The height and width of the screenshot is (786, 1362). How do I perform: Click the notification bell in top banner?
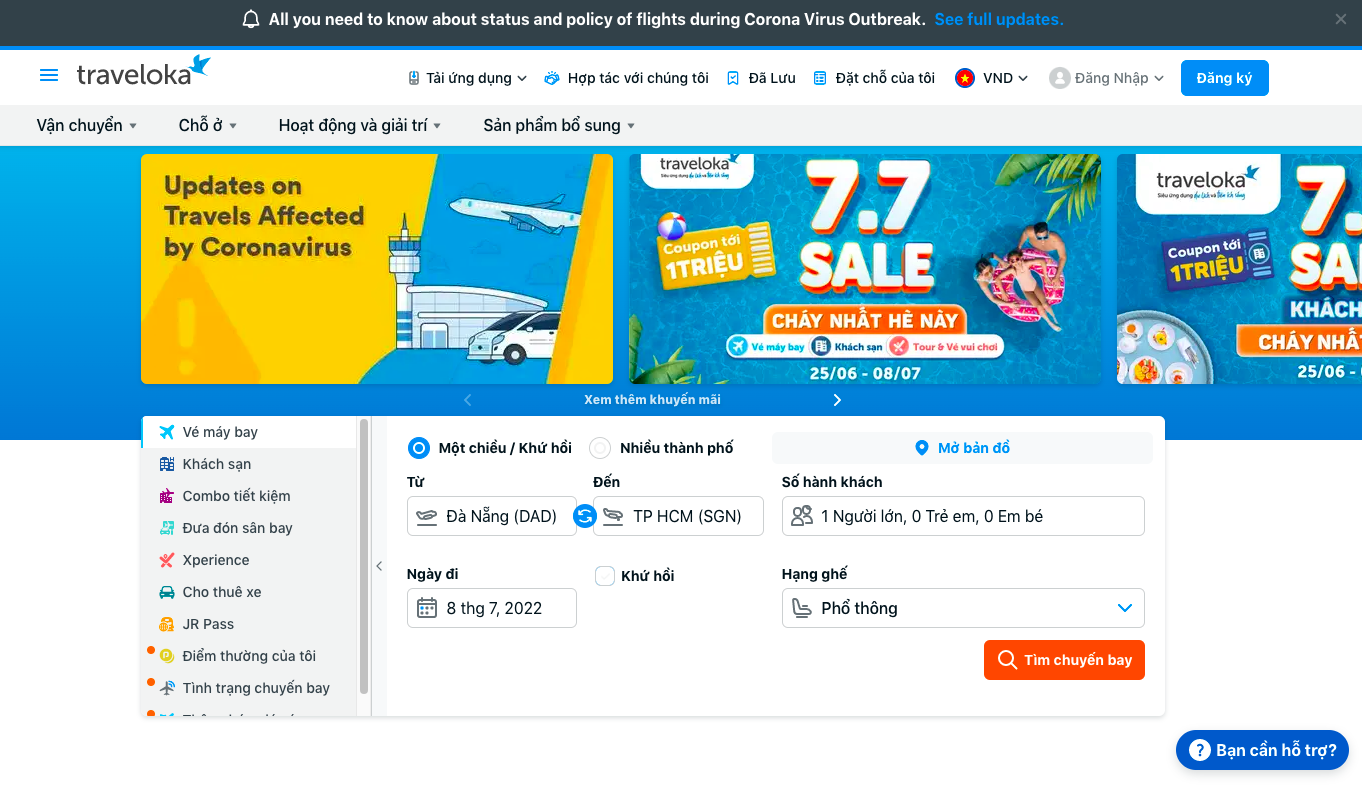click(x=251, y=20)
